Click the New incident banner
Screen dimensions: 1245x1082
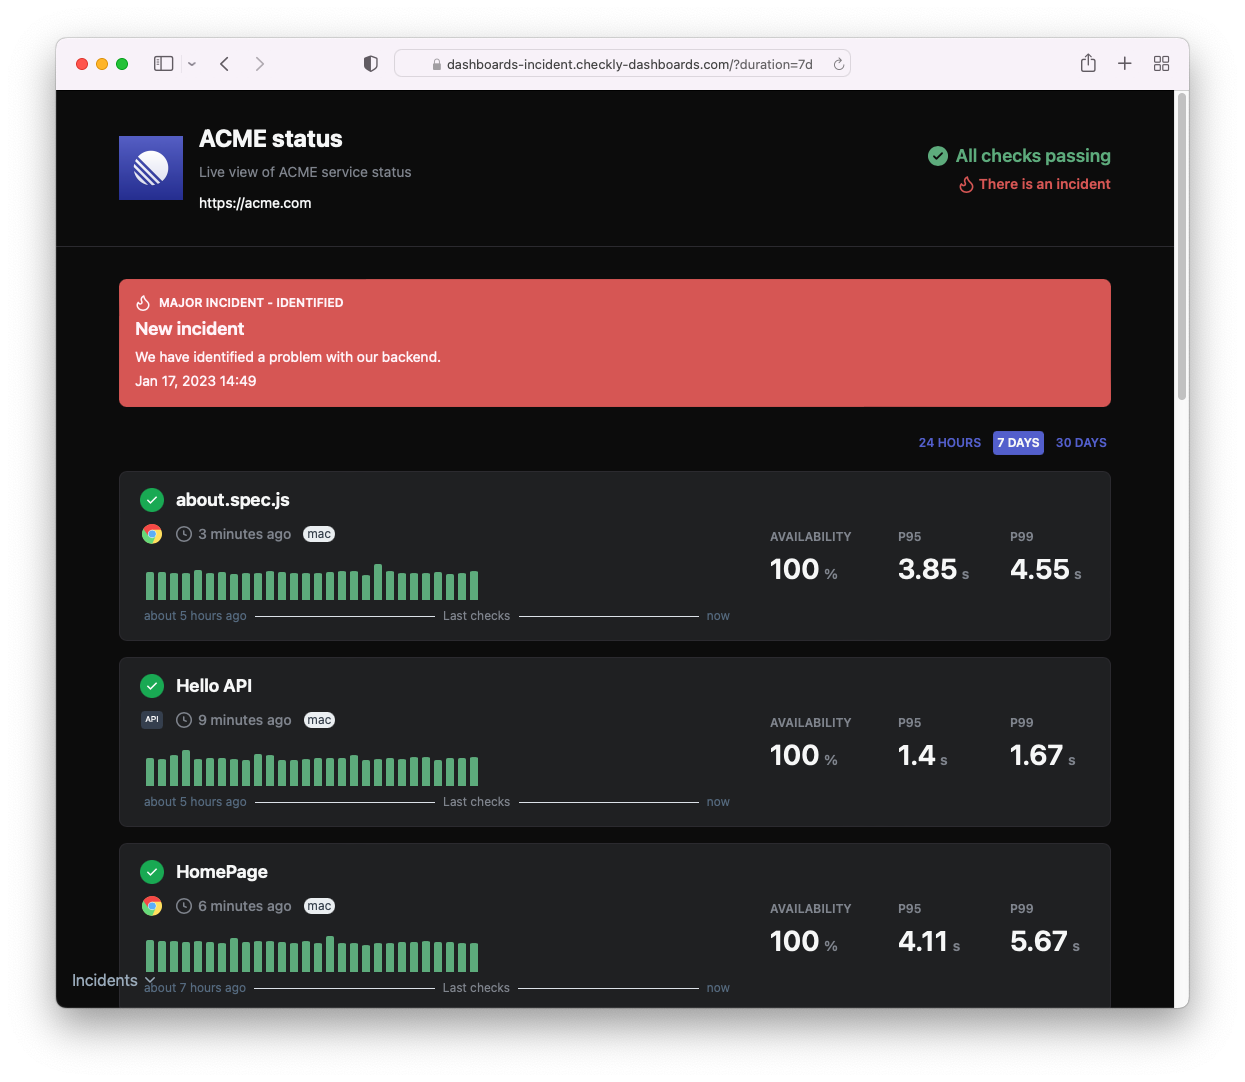615,343
